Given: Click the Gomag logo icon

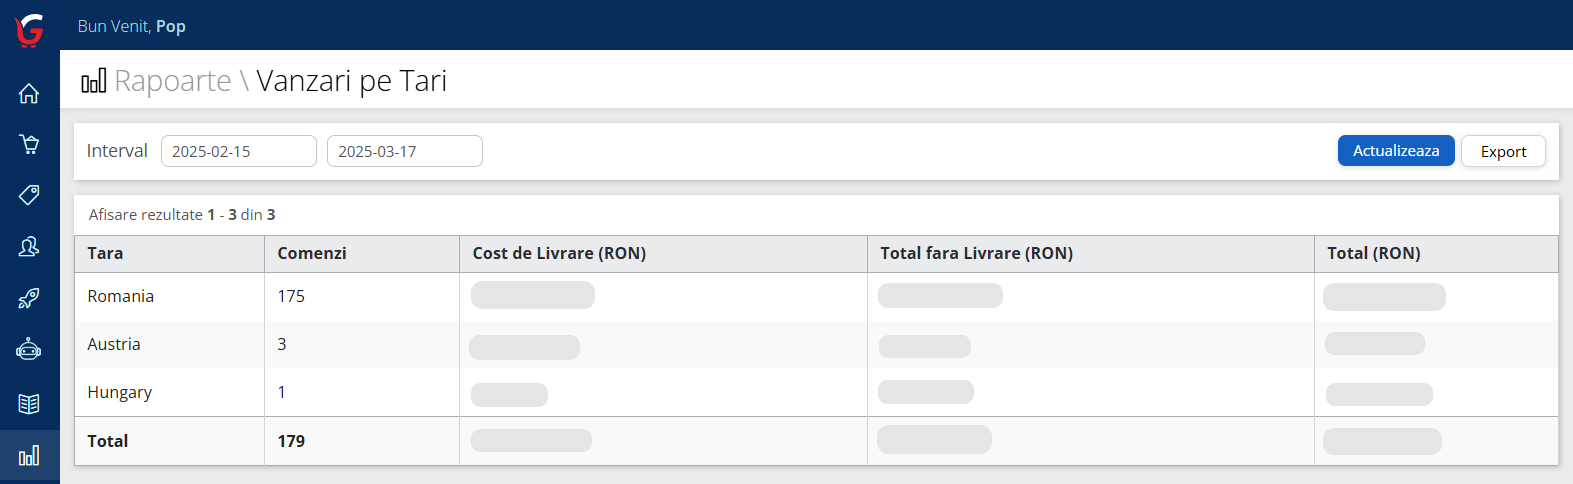Looking at the screenshot, I should click(x=29, y=30).
